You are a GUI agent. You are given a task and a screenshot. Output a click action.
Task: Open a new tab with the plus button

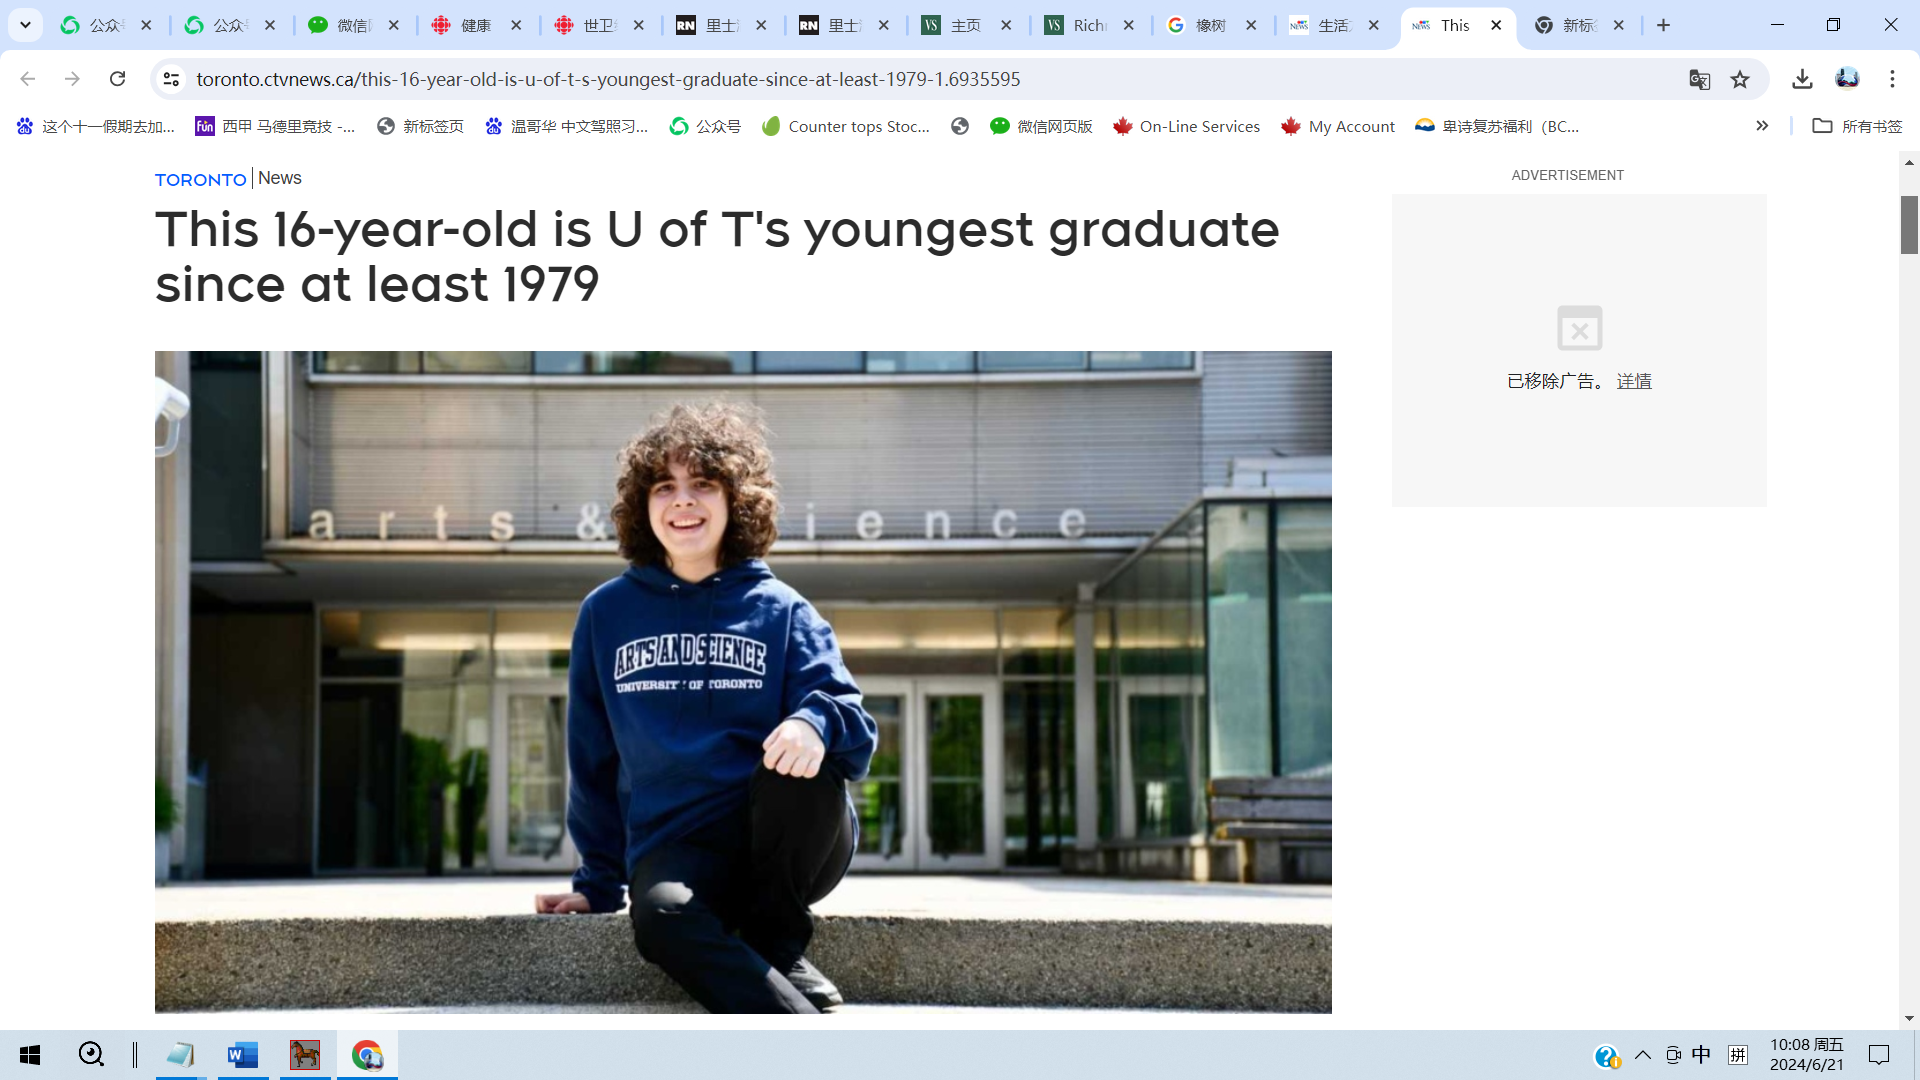(x=1663, y=25)
